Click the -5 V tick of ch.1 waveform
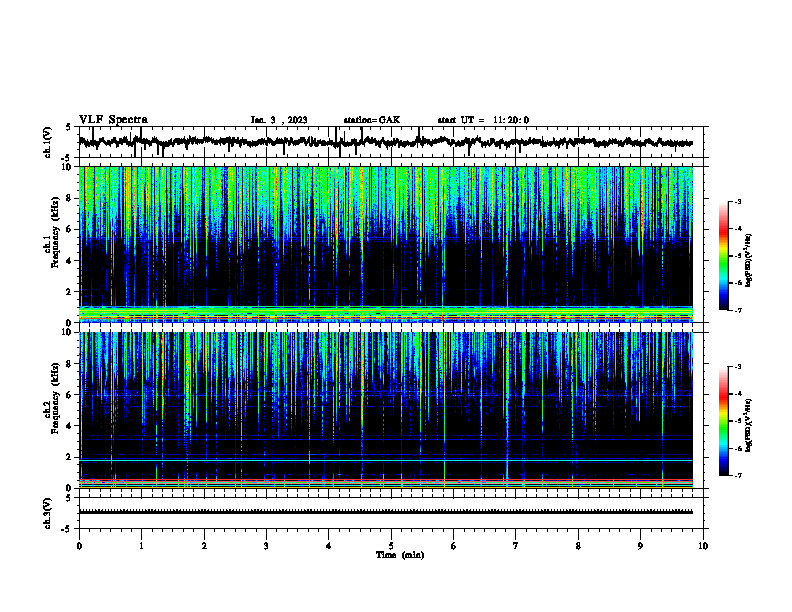 pos(66,158)
